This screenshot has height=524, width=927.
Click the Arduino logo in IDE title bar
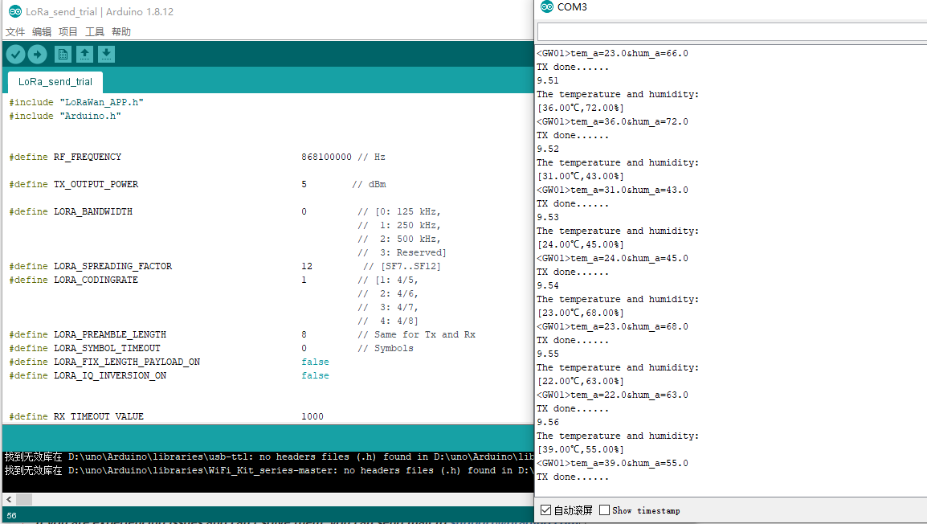click(15, 11)
